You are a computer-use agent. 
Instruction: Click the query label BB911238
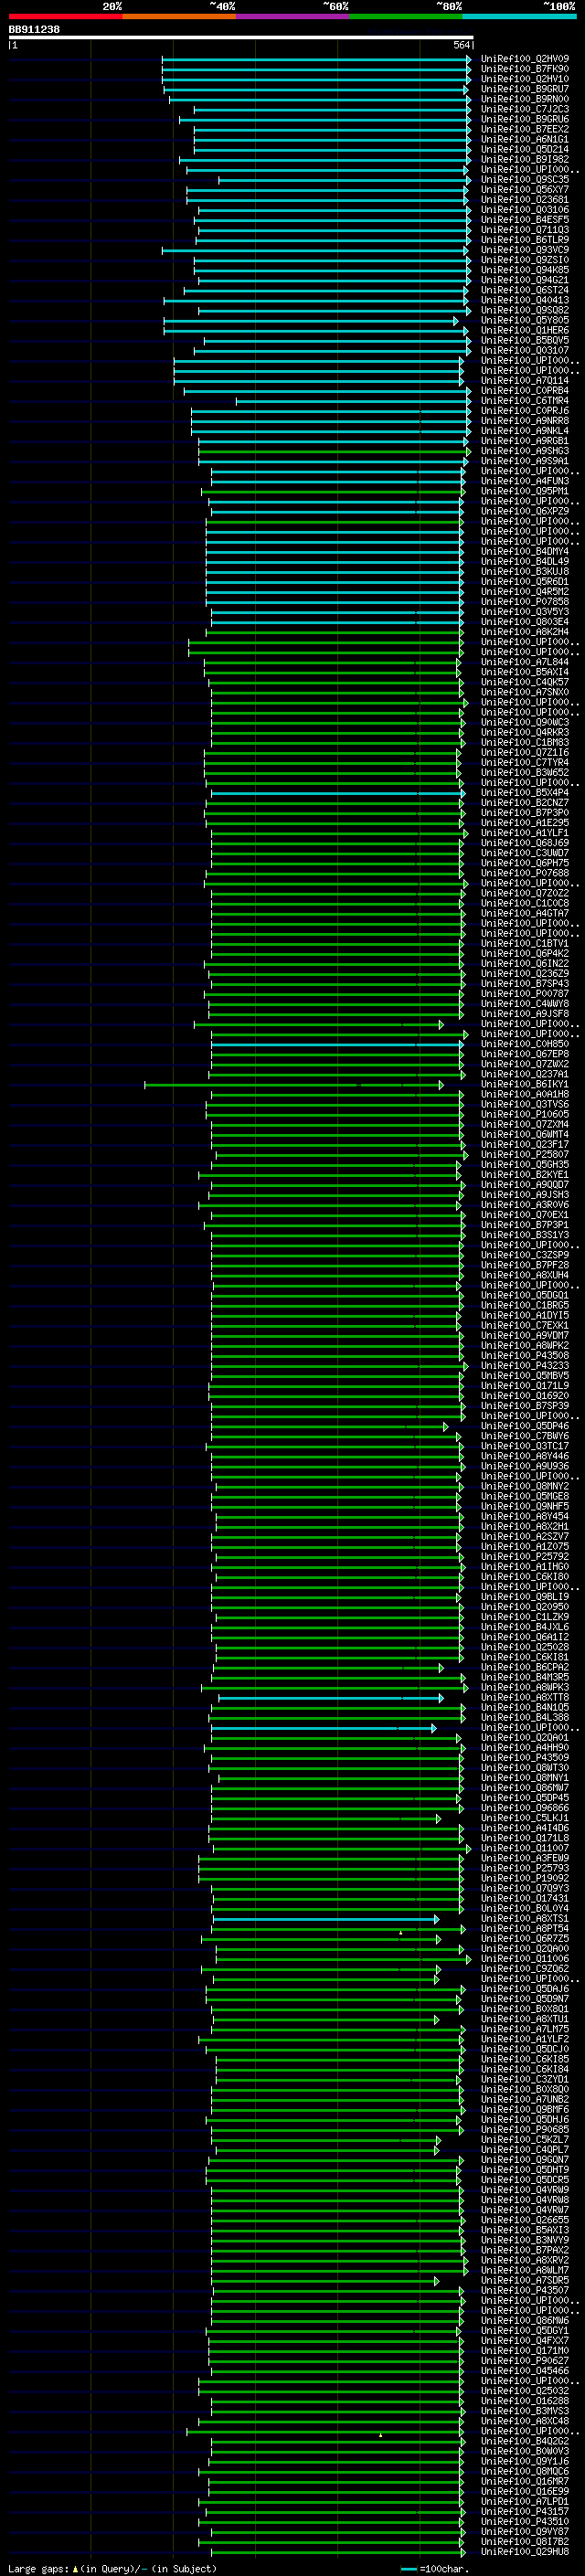pyautogui.click(x=34, y=30)
